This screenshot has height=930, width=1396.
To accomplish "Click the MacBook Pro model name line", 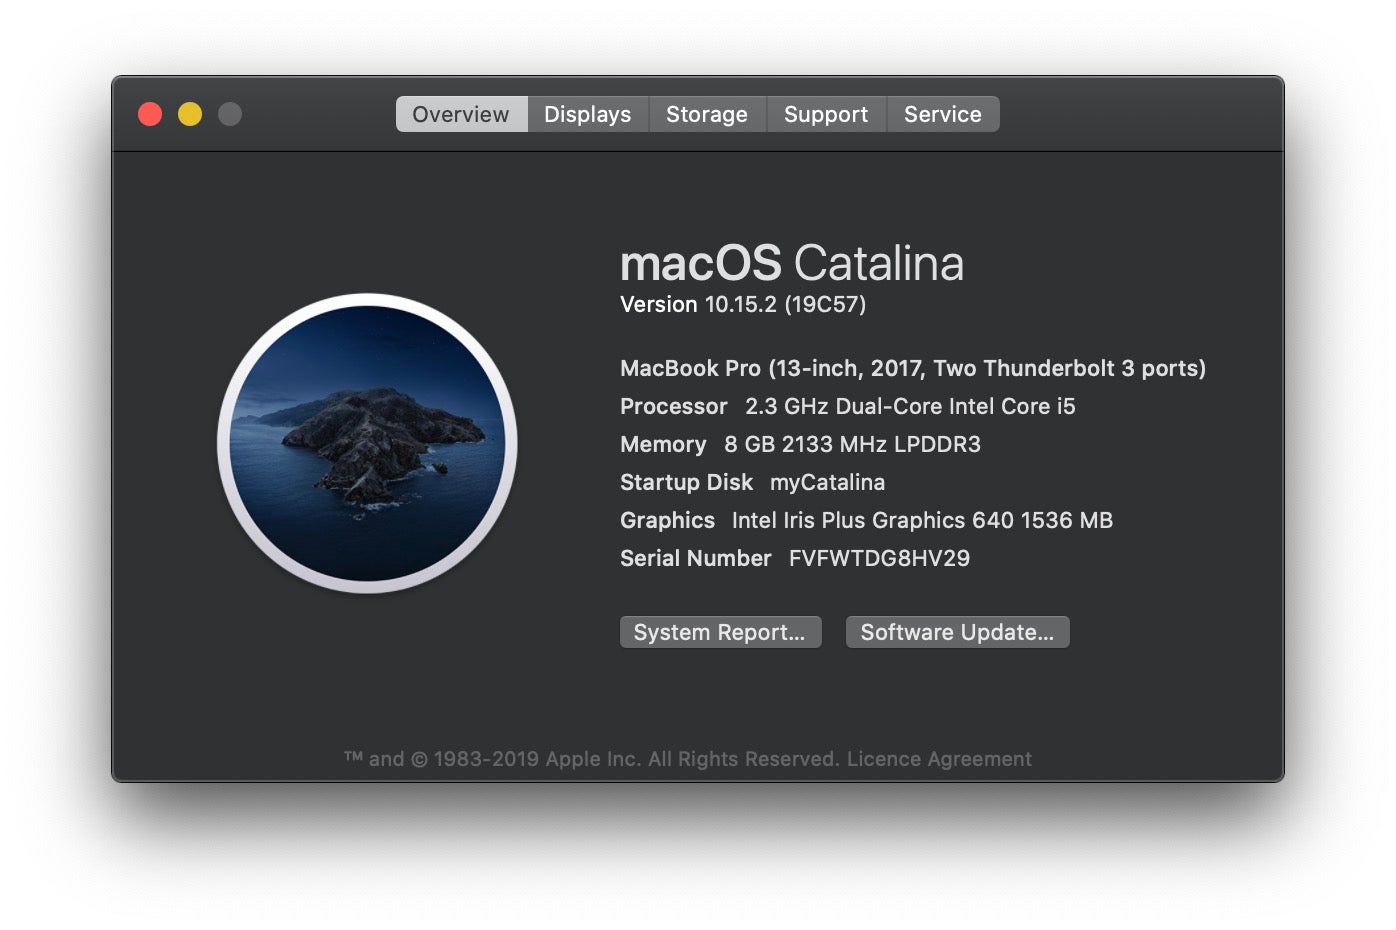I will click(x=912, y=368).
